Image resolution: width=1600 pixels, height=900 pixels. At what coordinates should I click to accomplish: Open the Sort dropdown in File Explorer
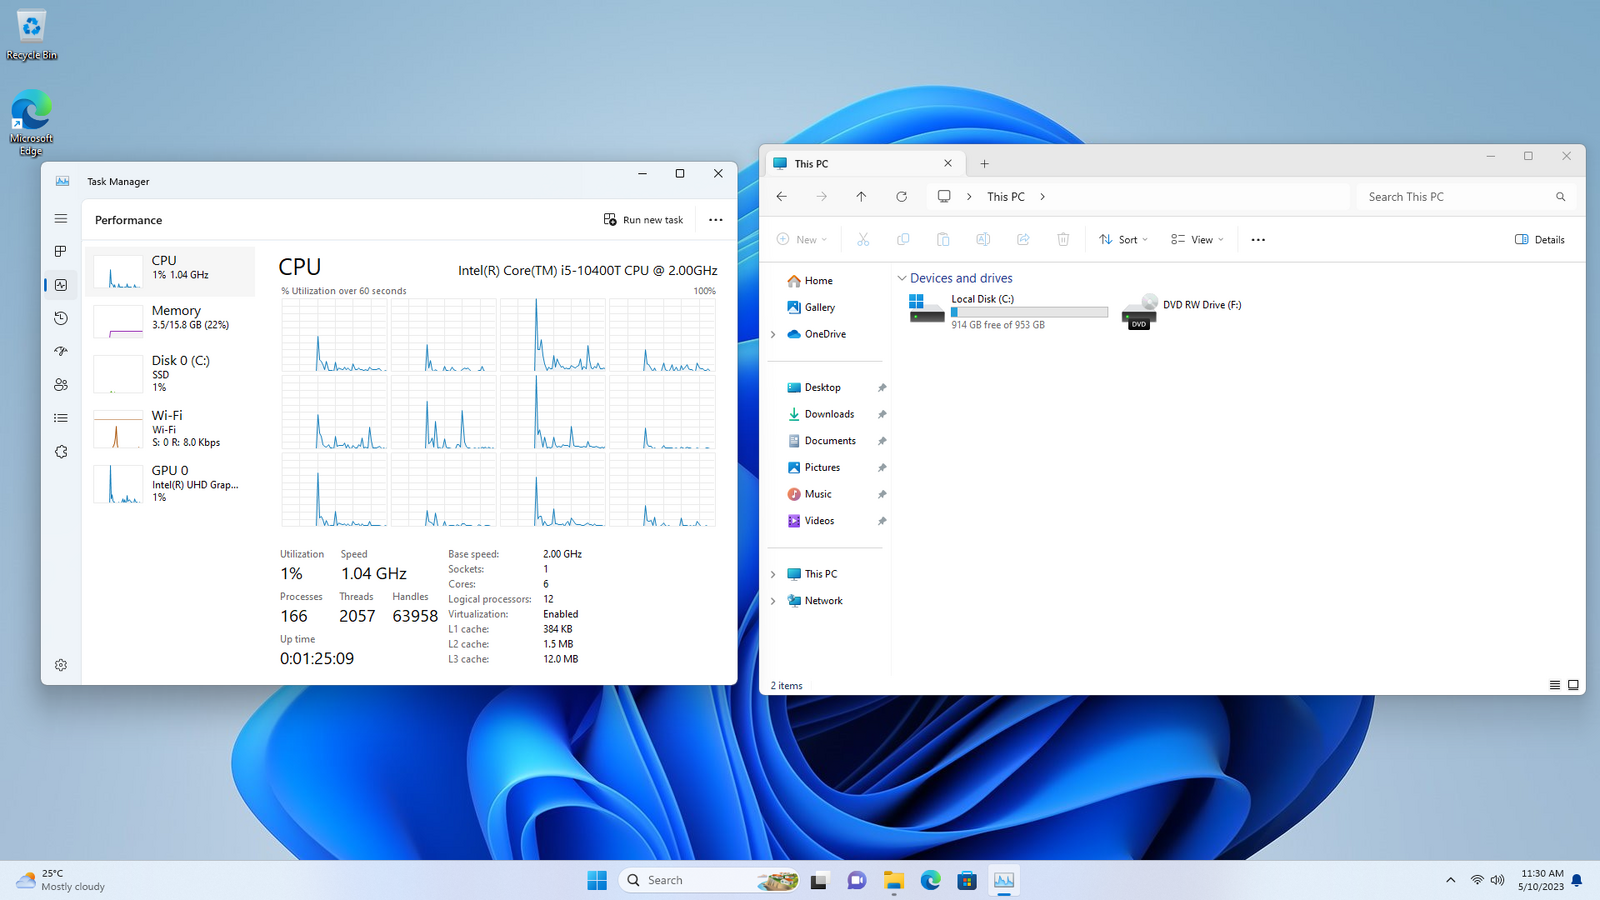click(1123, 240)
